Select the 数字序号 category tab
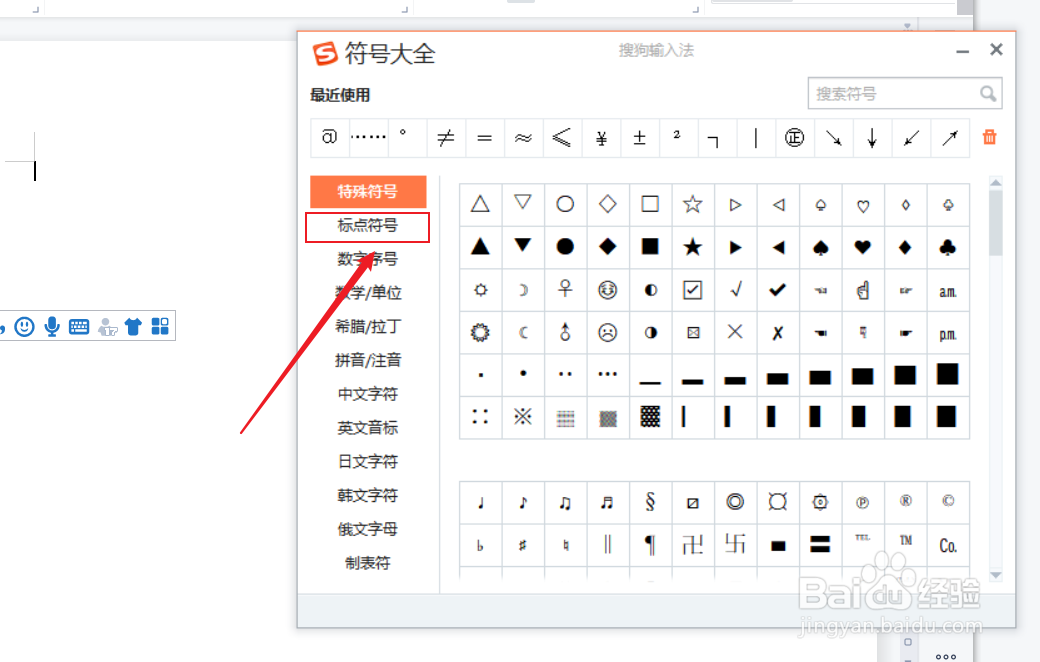The image size is (1040, 662). pyautogui.click(x=367, y=259)
